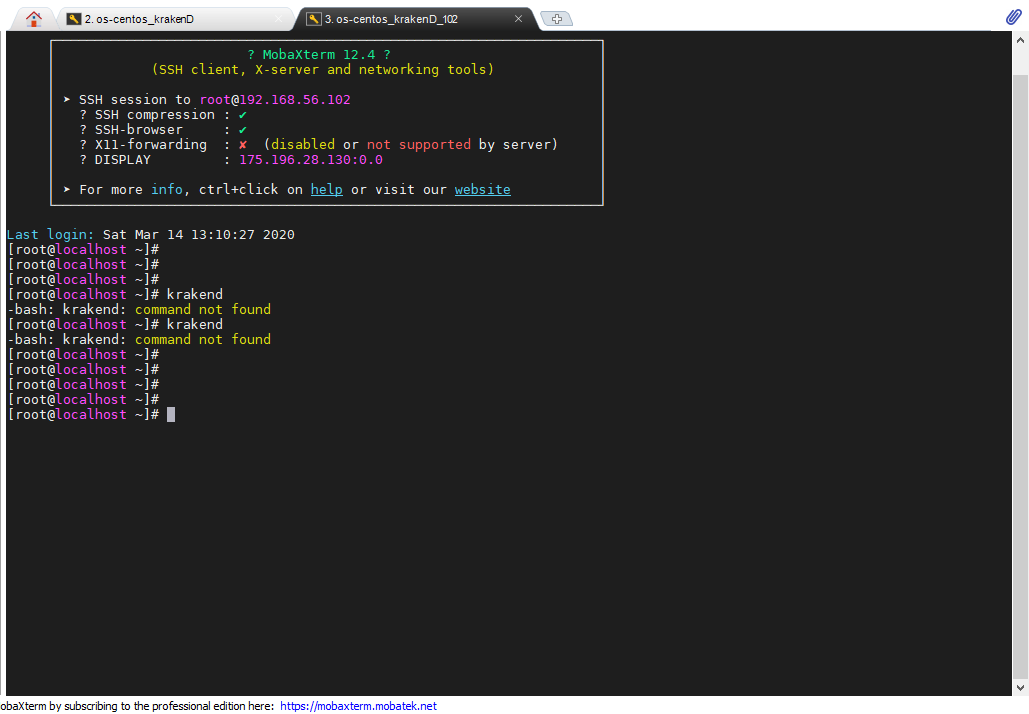Viewport: 1029px width, 714px height.
Task: Click the terminal cursor at last prompt
Action: coord(171,415)
